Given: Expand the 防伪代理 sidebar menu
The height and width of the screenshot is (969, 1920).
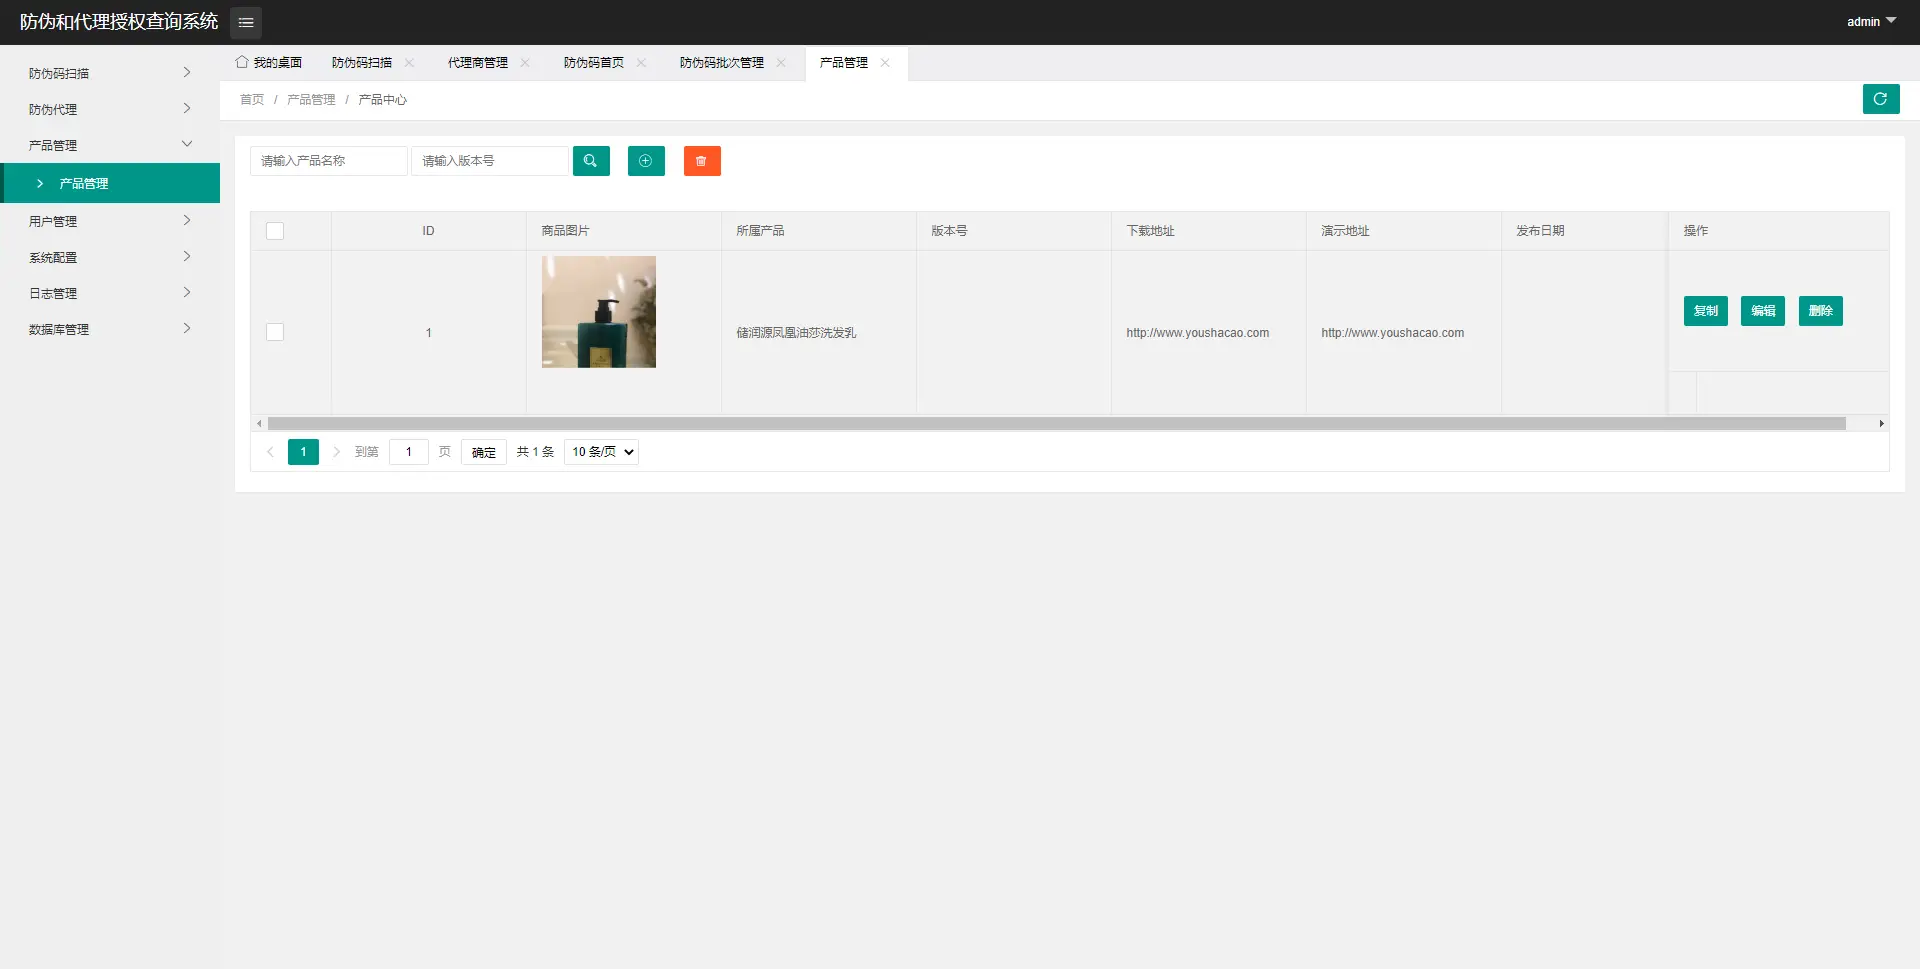Looking at the screenshot, I should pyautogui.click(x=110, y=109).
